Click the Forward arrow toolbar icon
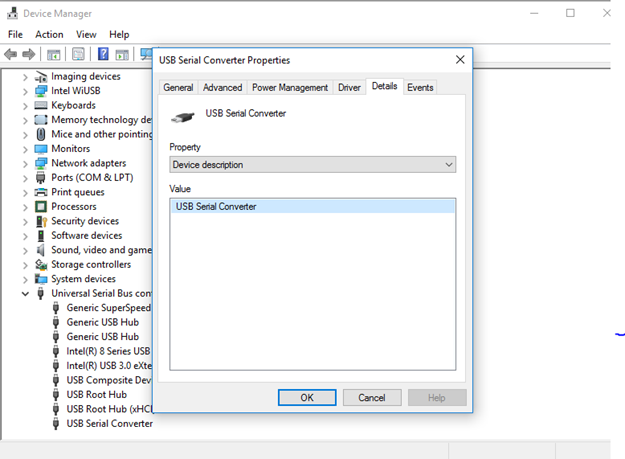The height and width of the screenshot is (459, 625). pos(30,54)
